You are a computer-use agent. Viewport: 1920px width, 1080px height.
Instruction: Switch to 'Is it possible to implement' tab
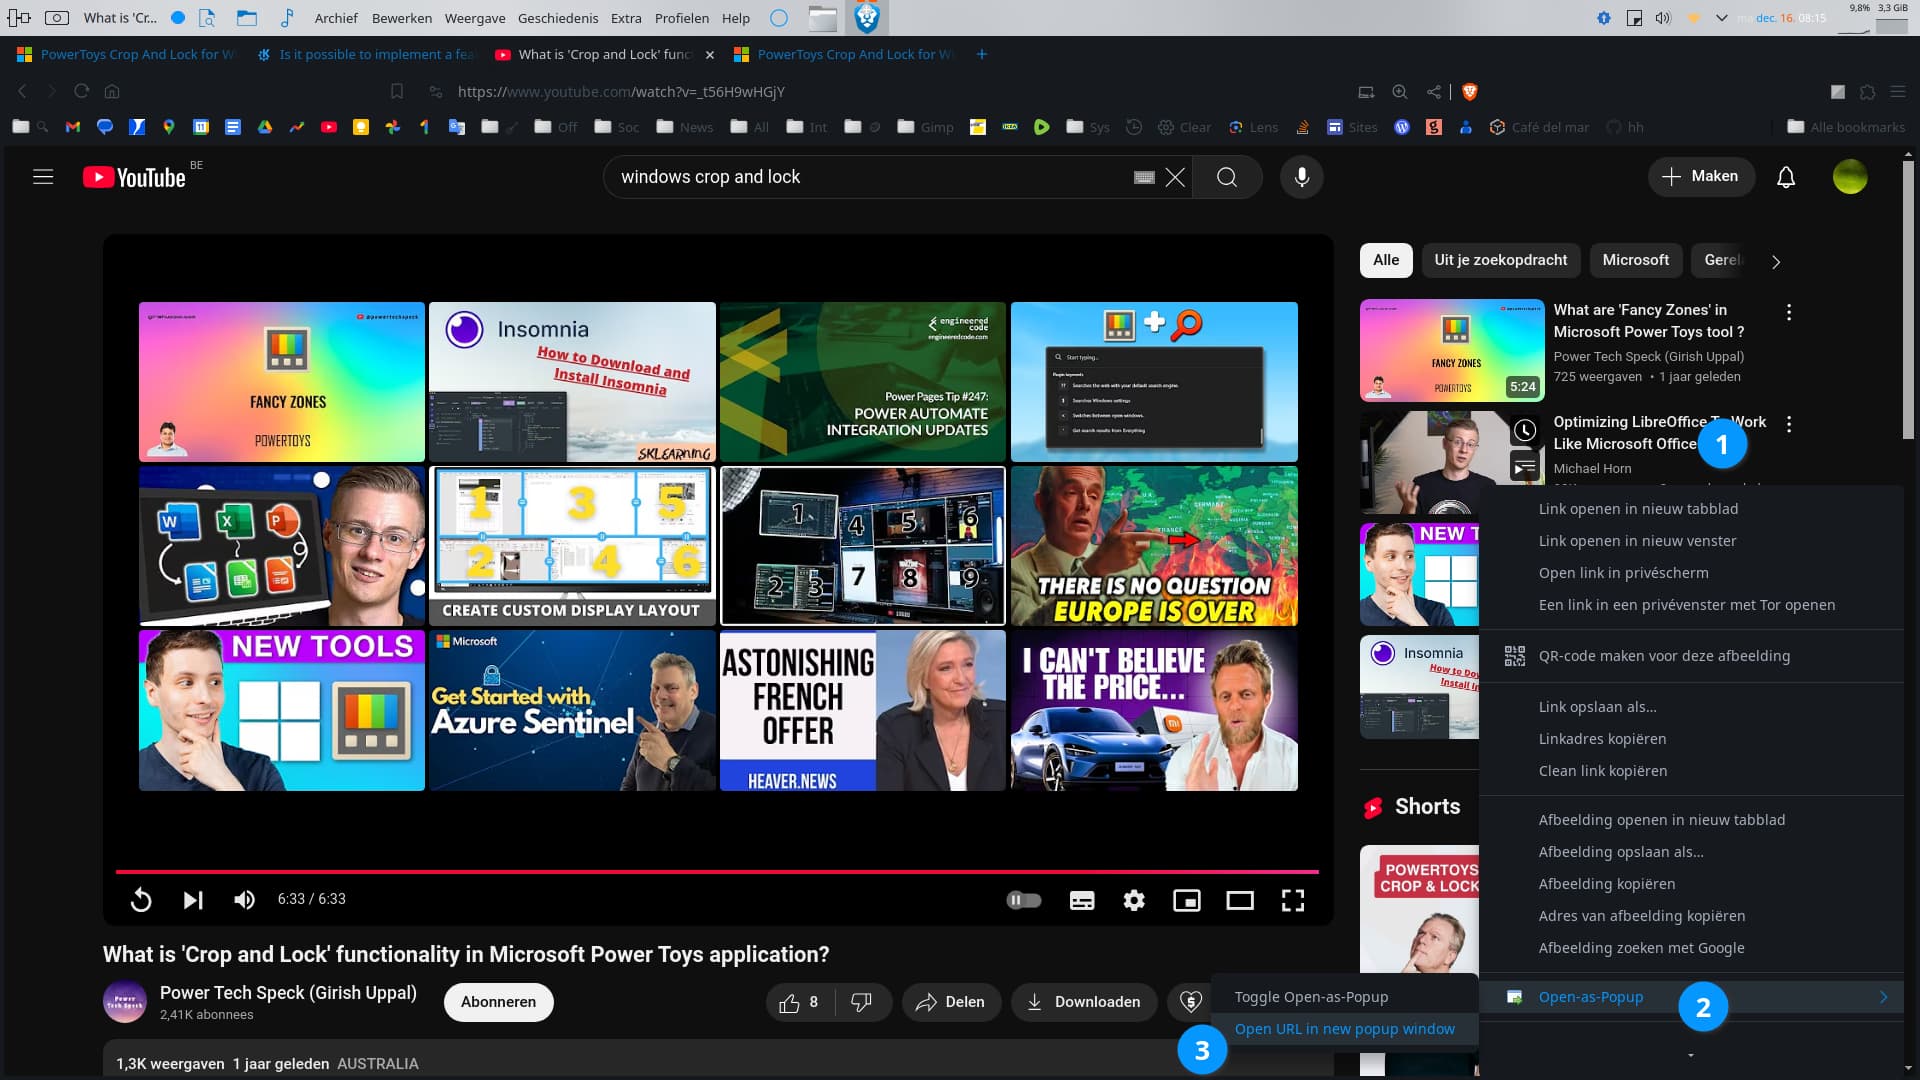[x=366, y=54]
